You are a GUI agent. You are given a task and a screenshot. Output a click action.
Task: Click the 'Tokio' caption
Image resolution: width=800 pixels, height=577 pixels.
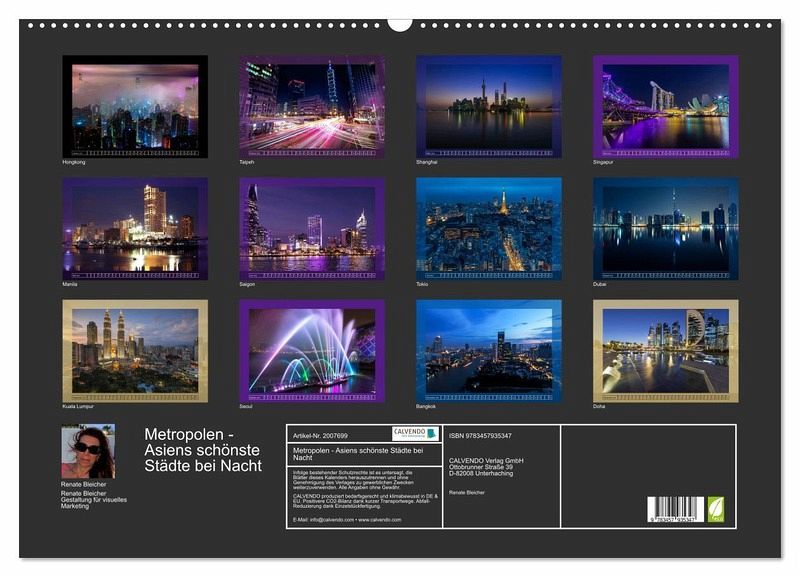pos(422,284)
